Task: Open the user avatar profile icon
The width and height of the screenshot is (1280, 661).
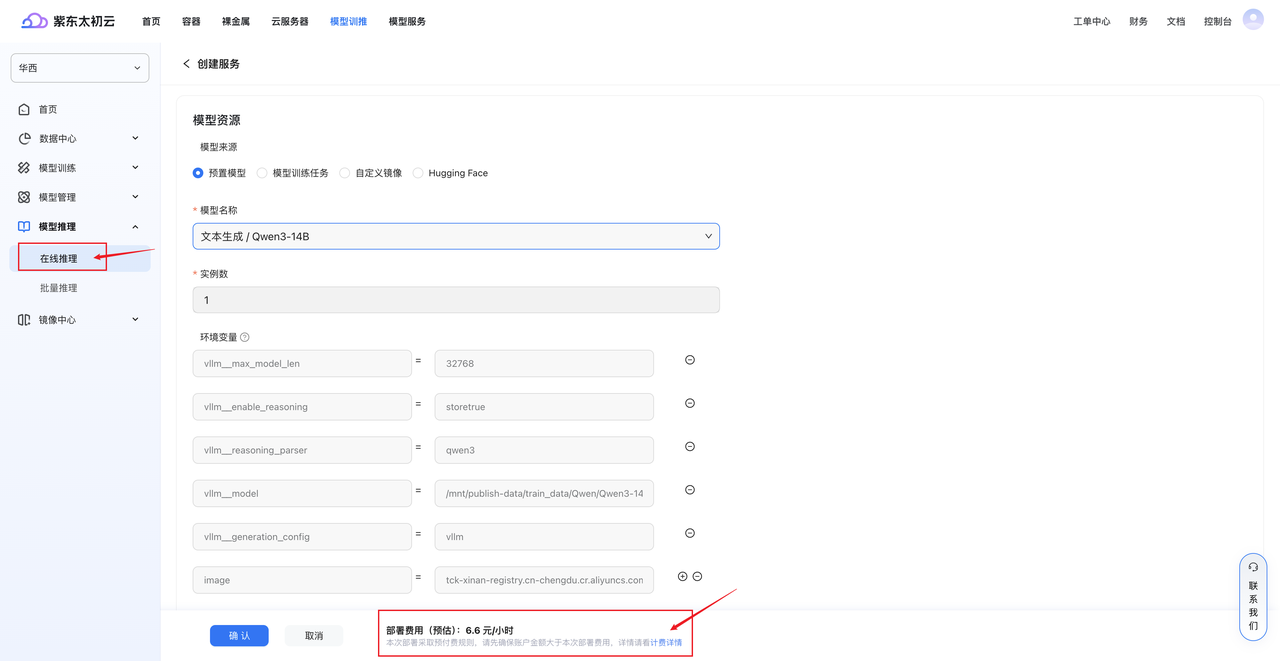Action: [1252, 20]
